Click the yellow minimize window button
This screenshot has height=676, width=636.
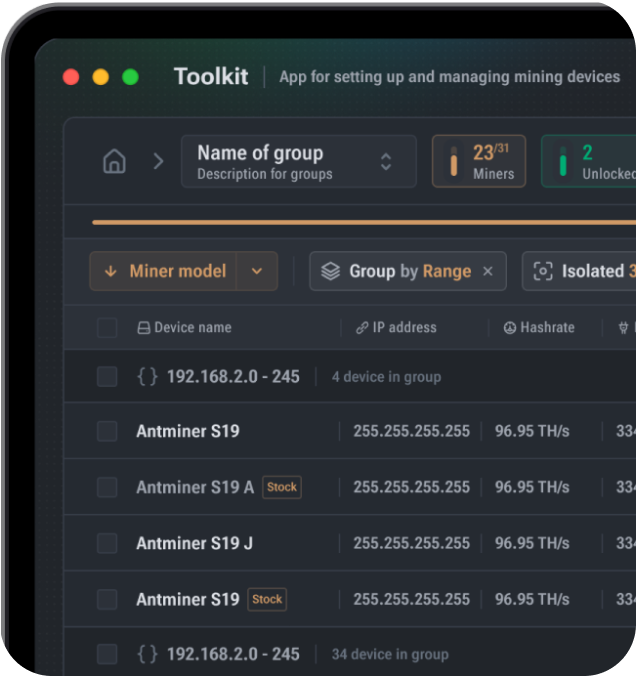[x=101, y=77]
